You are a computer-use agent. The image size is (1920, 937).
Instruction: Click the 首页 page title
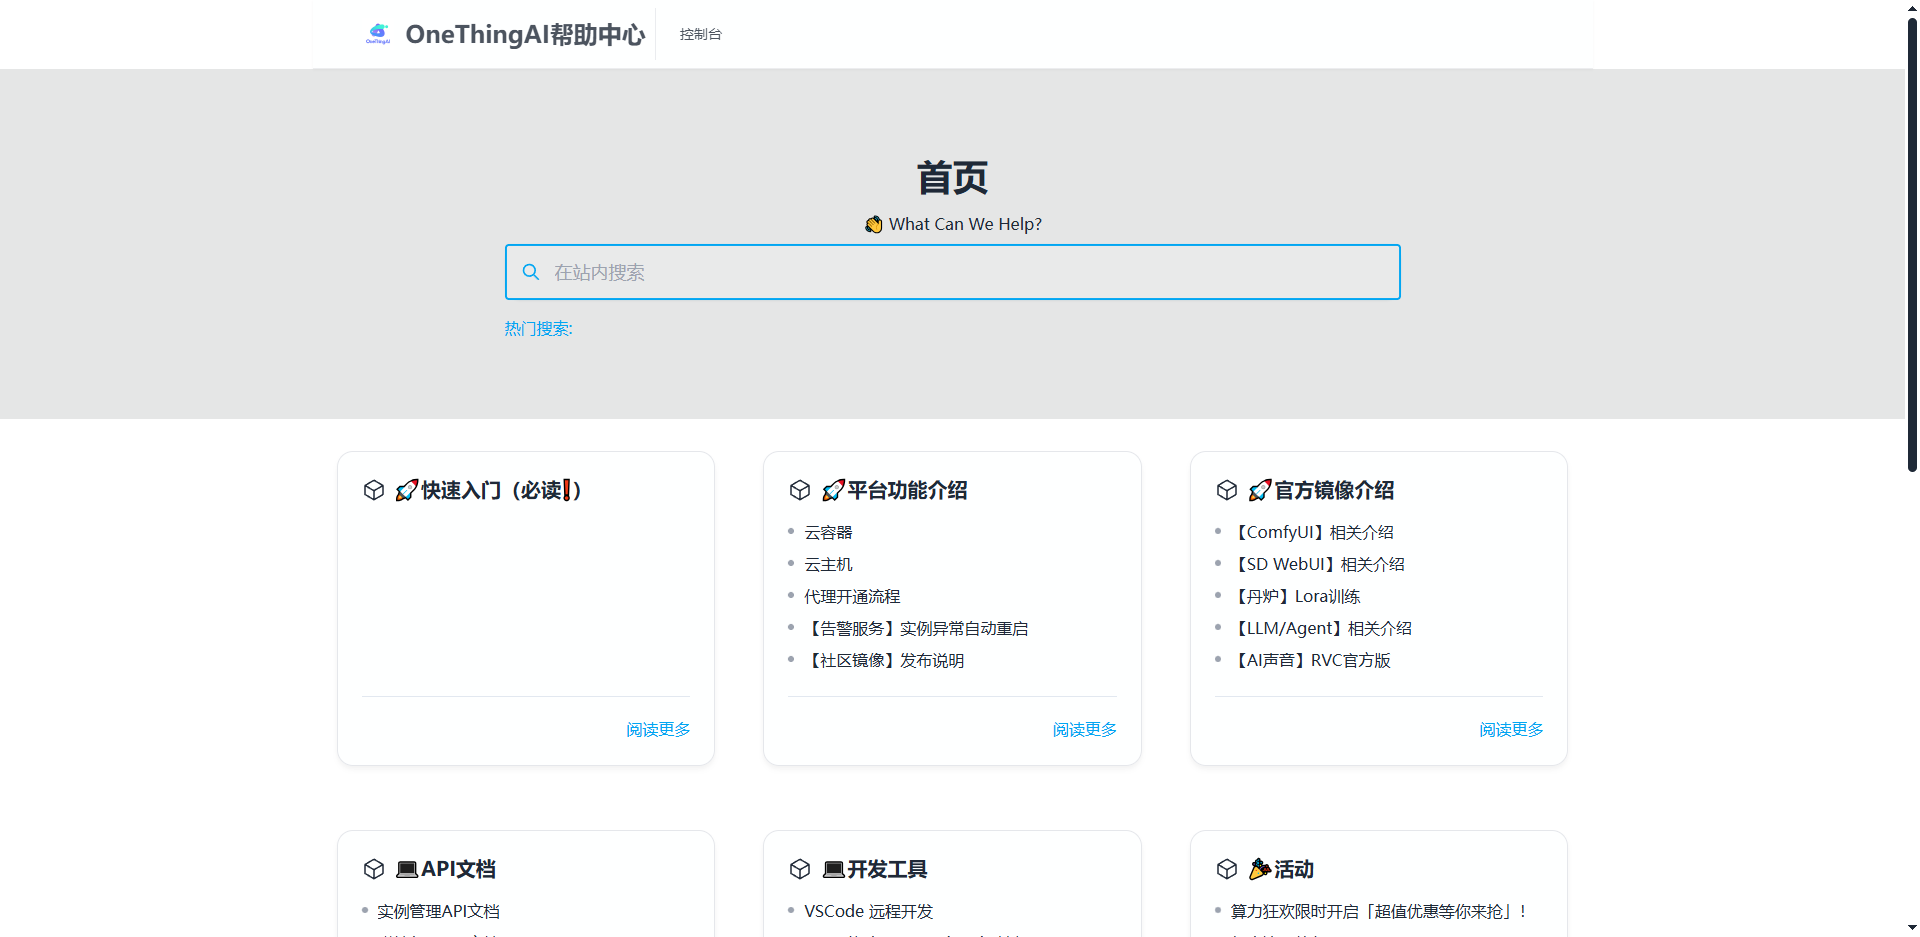pos(952,178)
